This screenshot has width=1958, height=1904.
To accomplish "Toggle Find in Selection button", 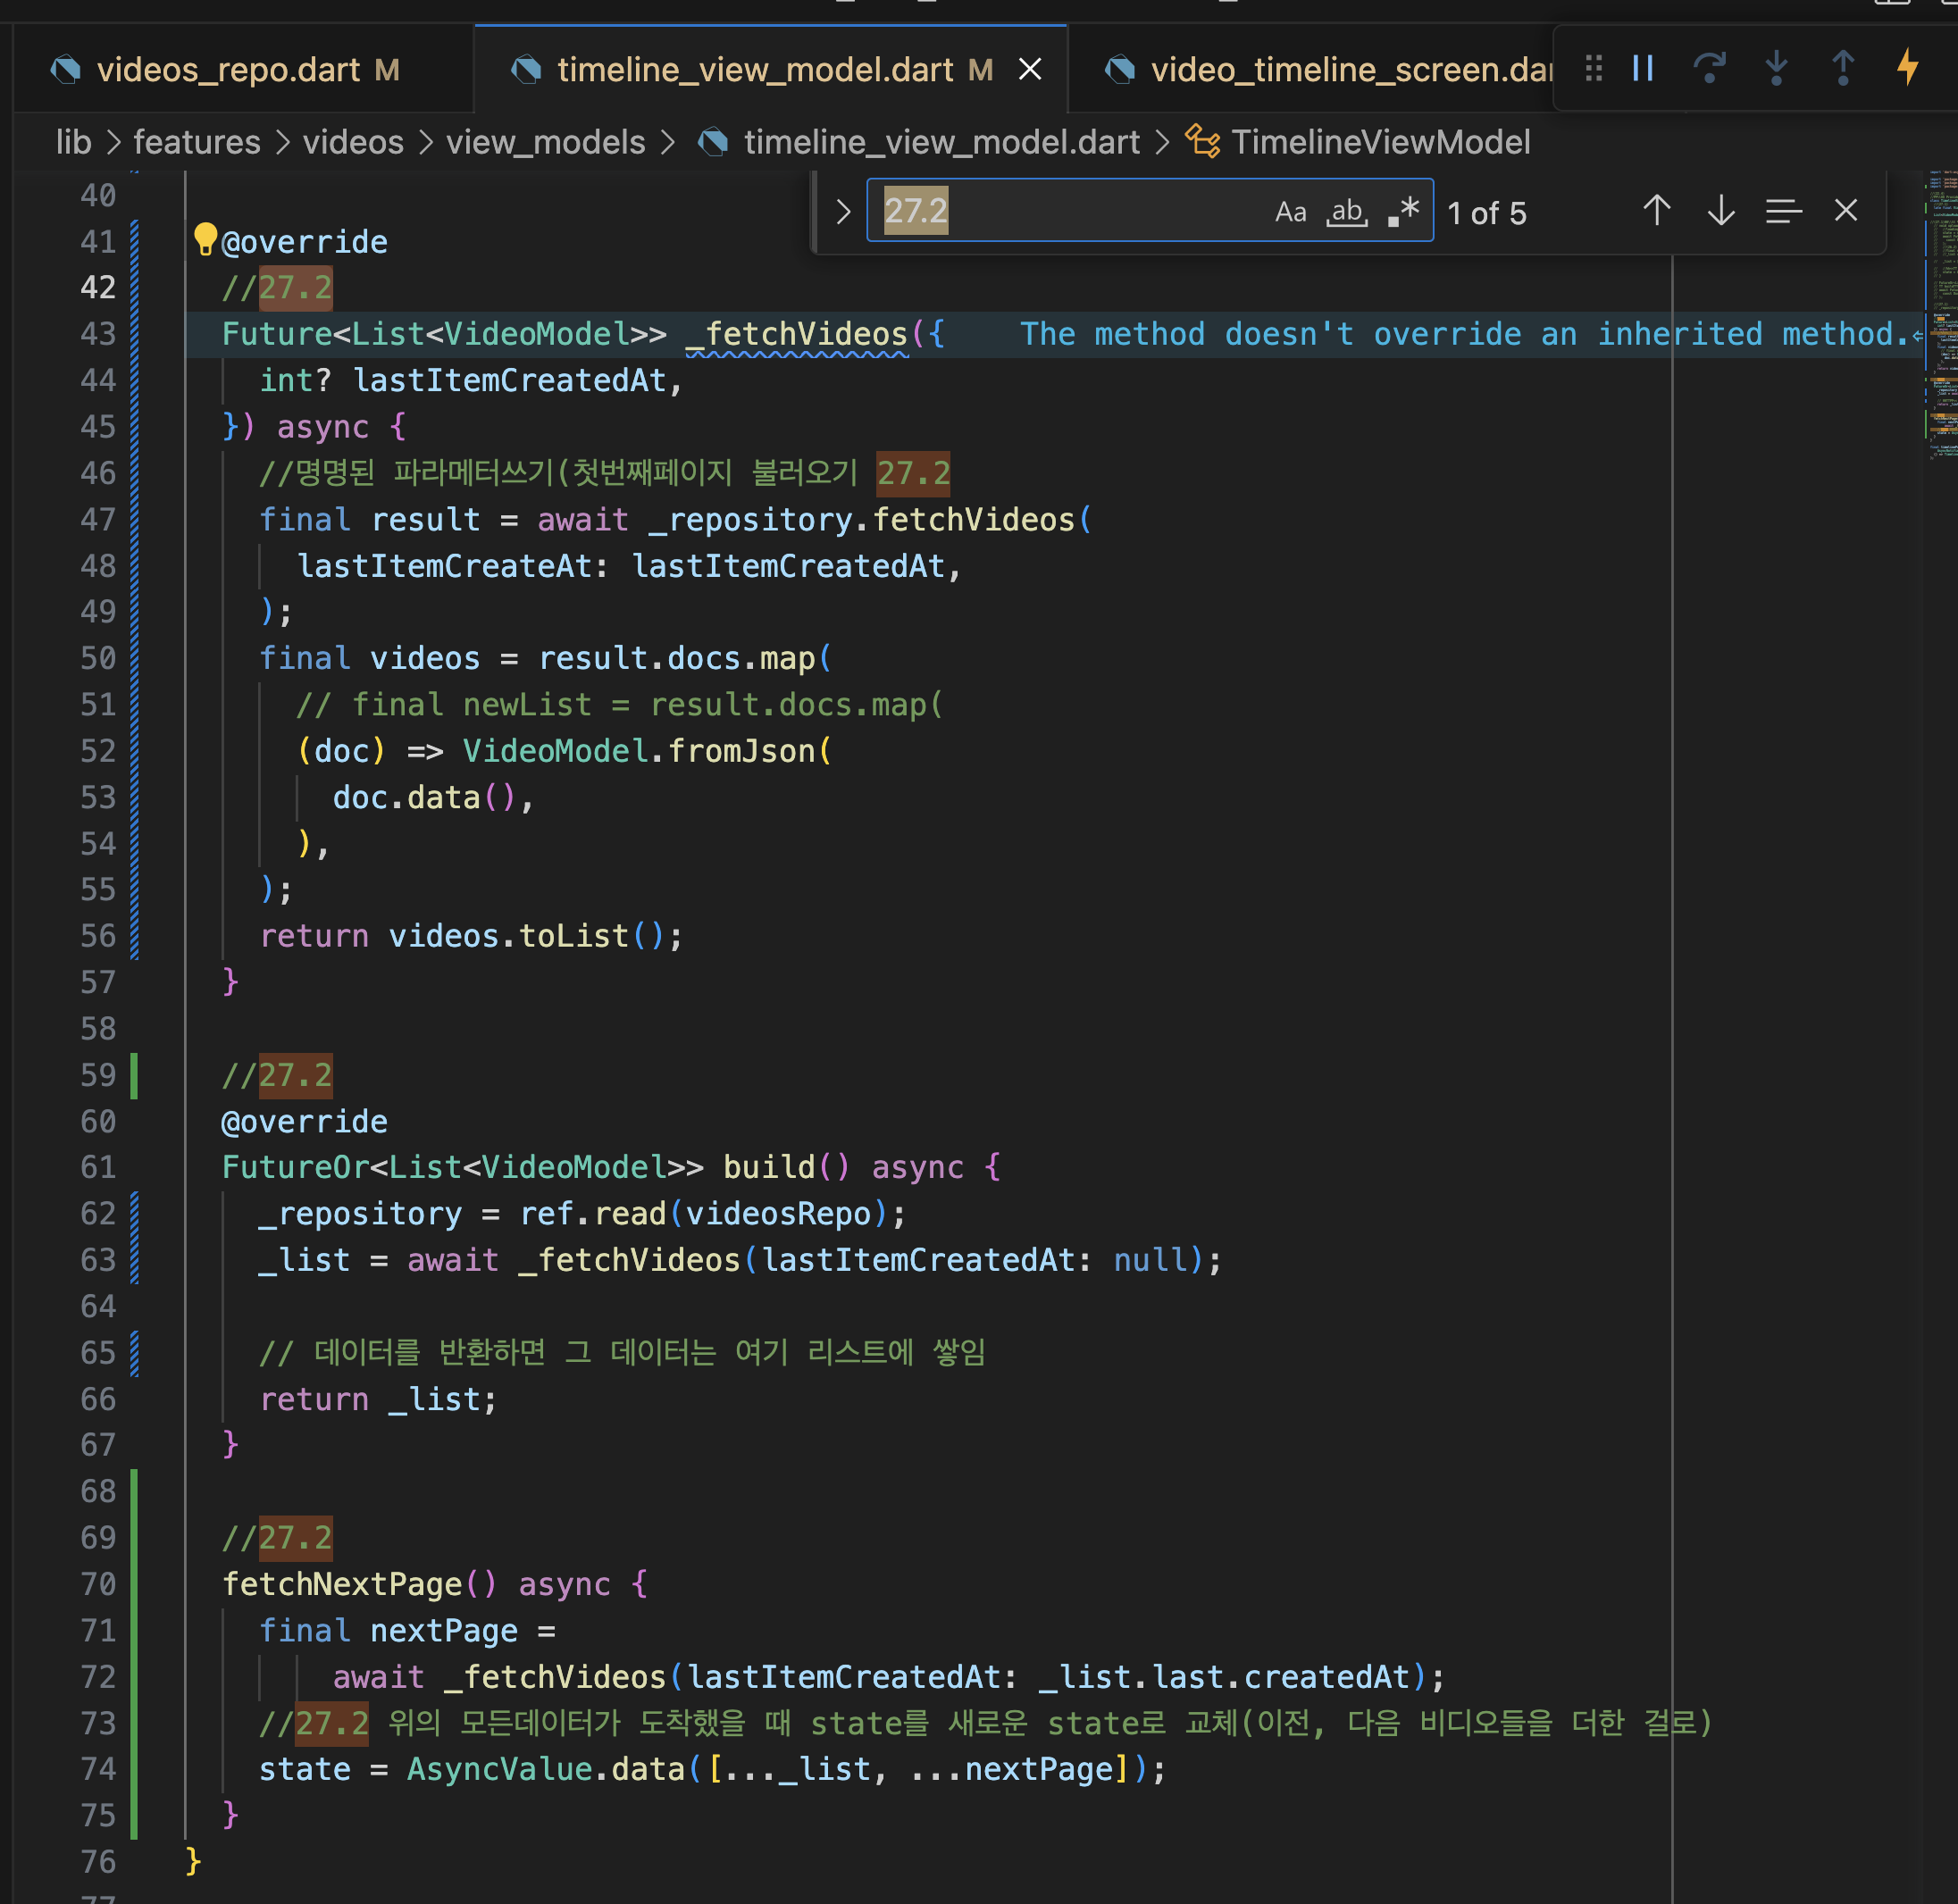I will tap(1783, 211).
